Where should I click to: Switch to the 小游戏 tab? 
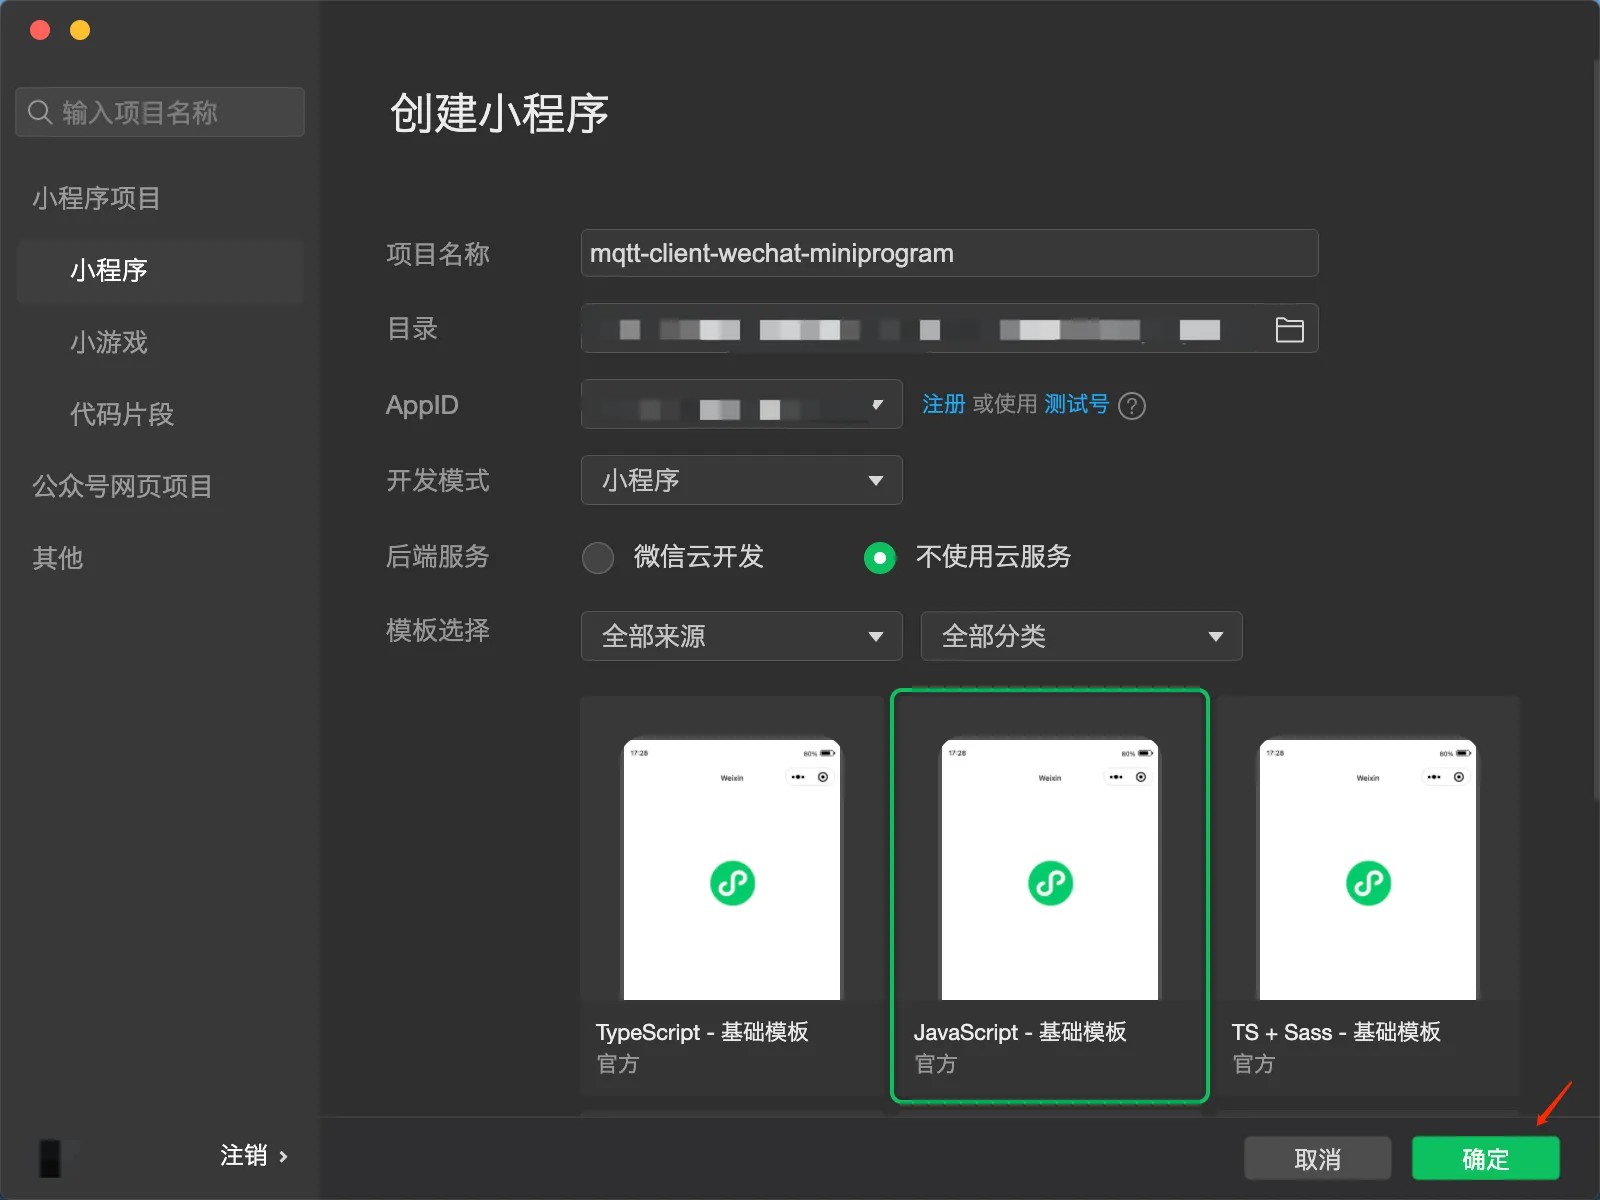click(109, 342)
